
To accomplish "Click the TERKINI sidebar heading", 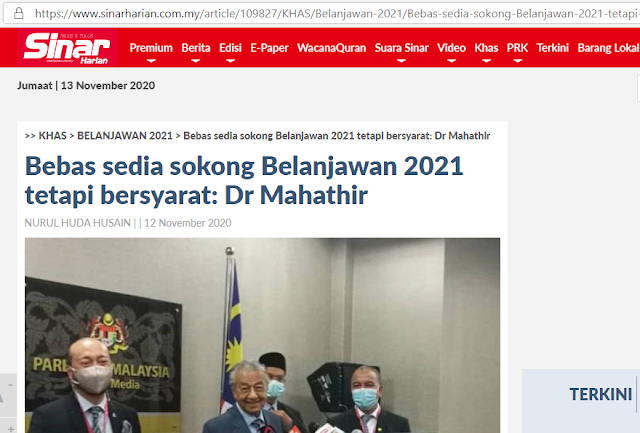I will click(x=600, y=395).
